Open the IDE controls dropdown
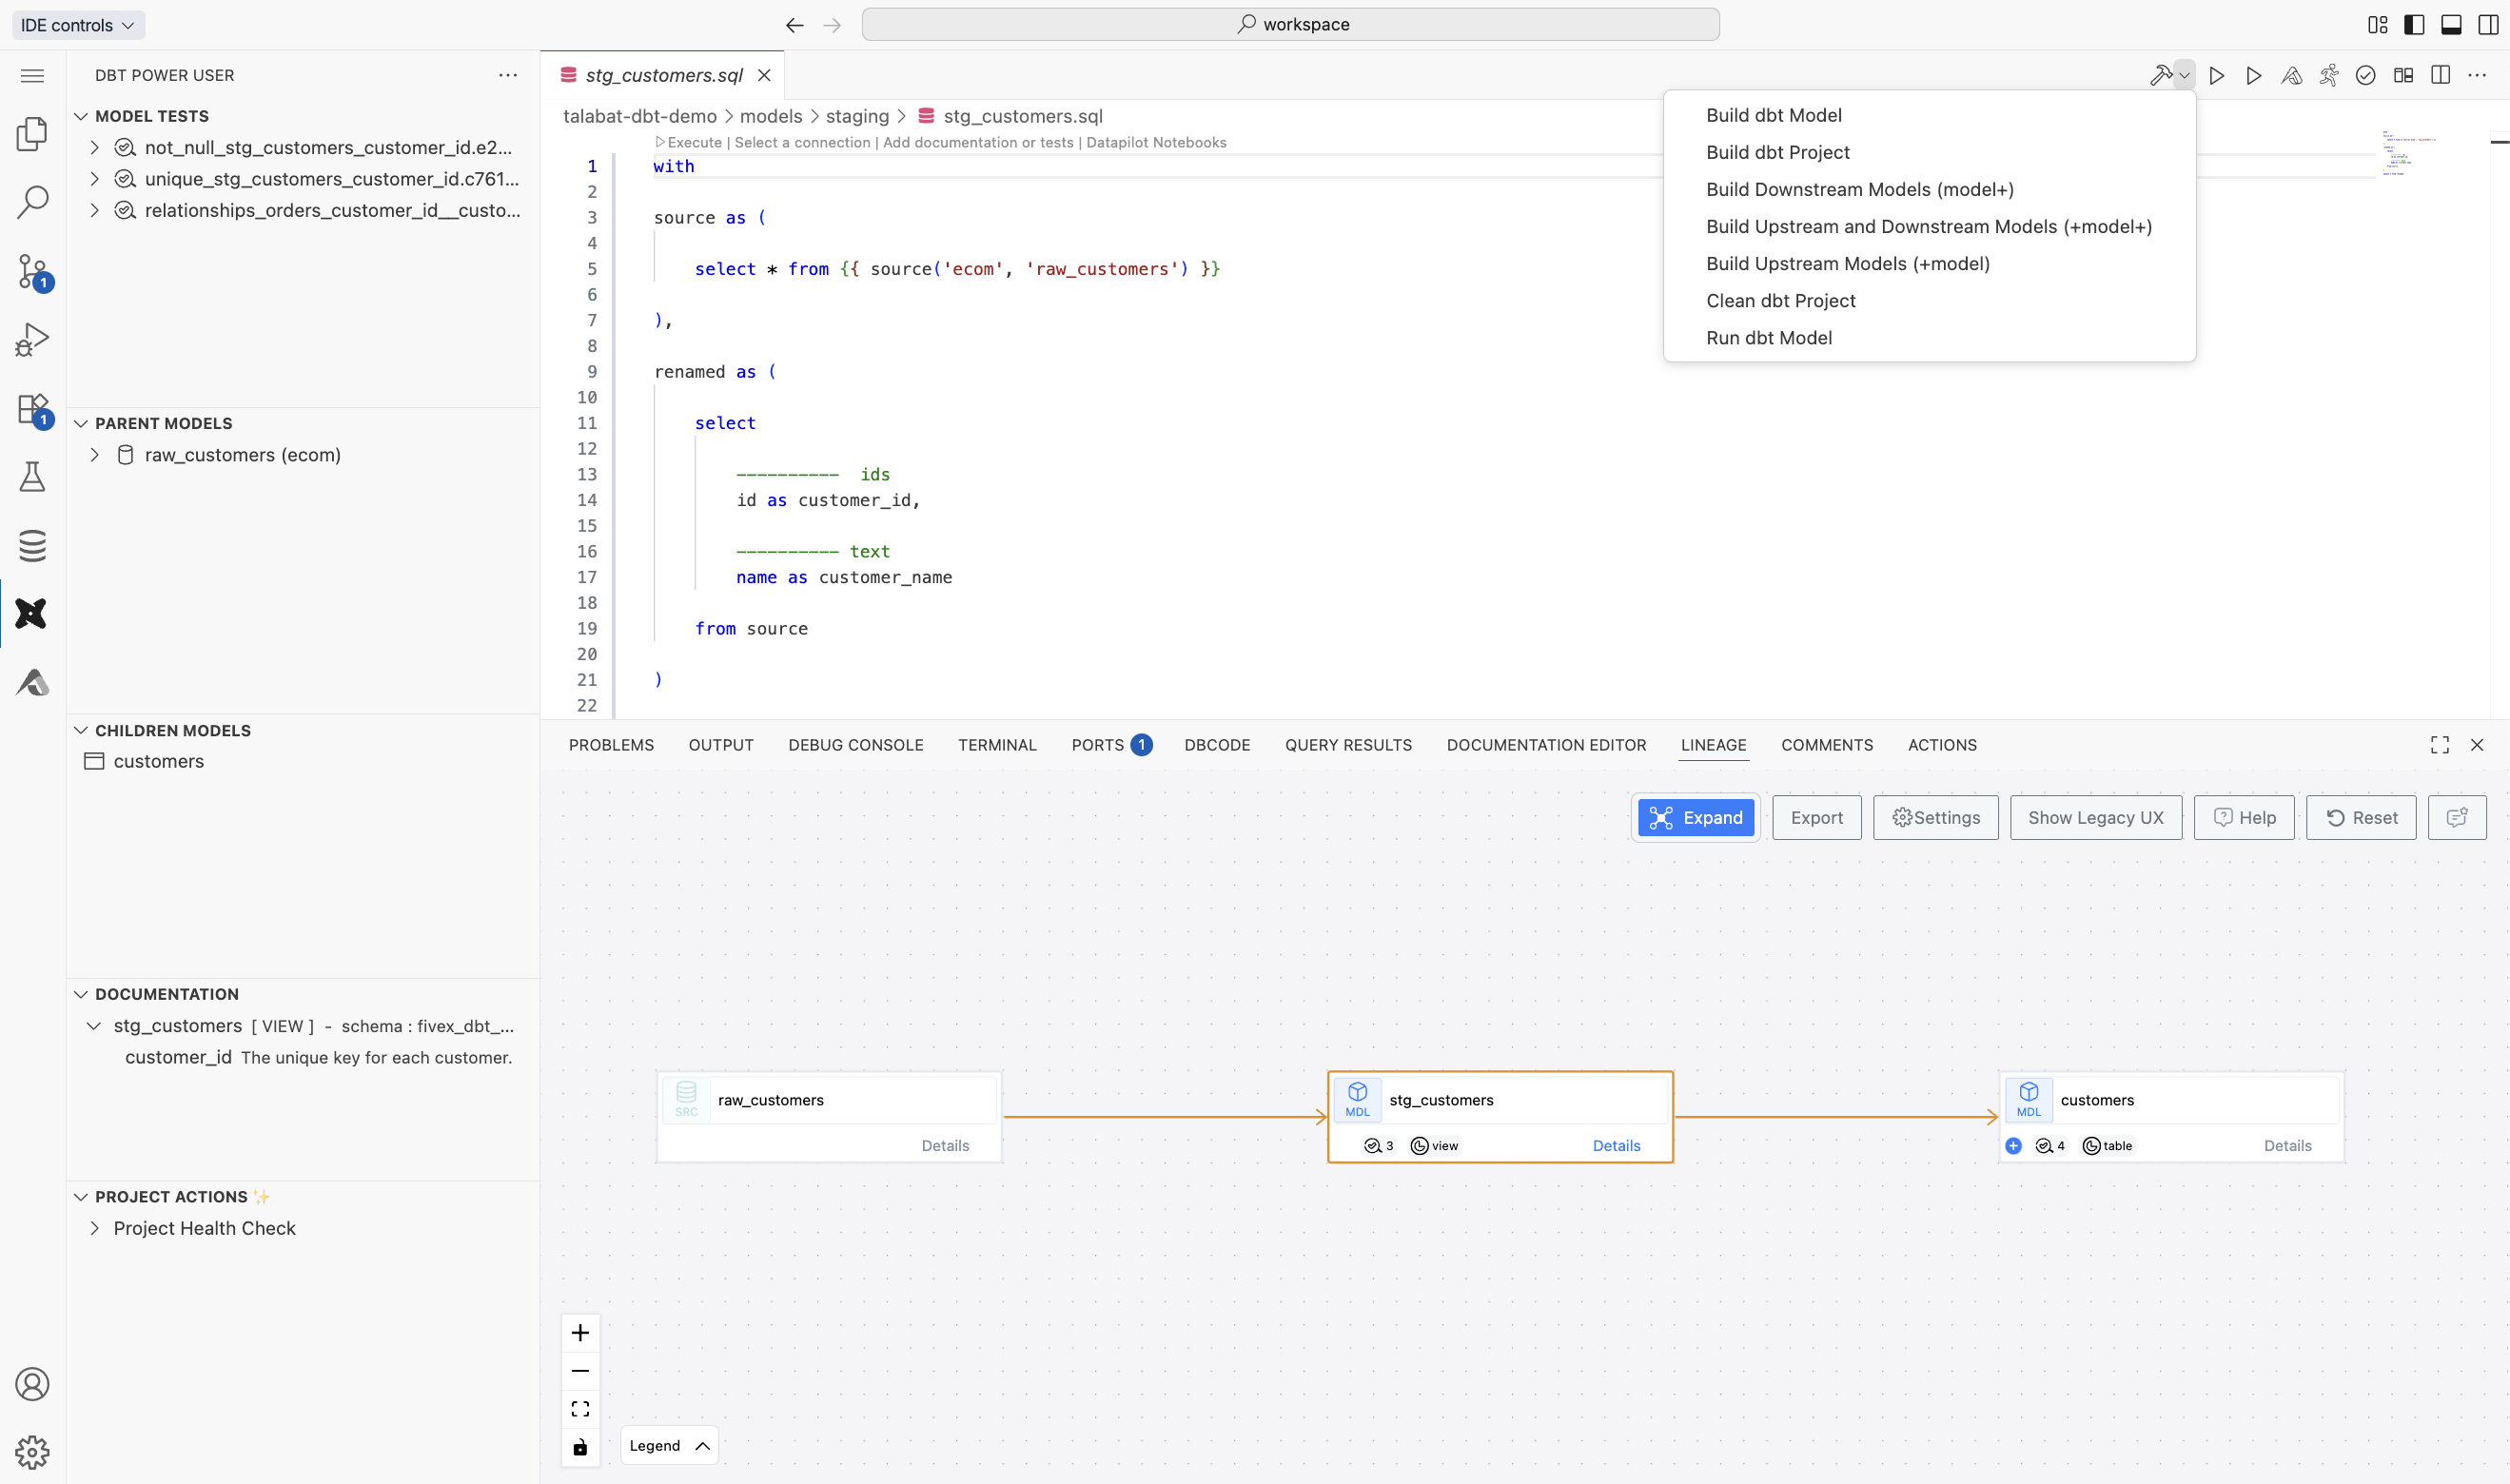Viewport: 2510px width, 1484px height. coord(78,25)
